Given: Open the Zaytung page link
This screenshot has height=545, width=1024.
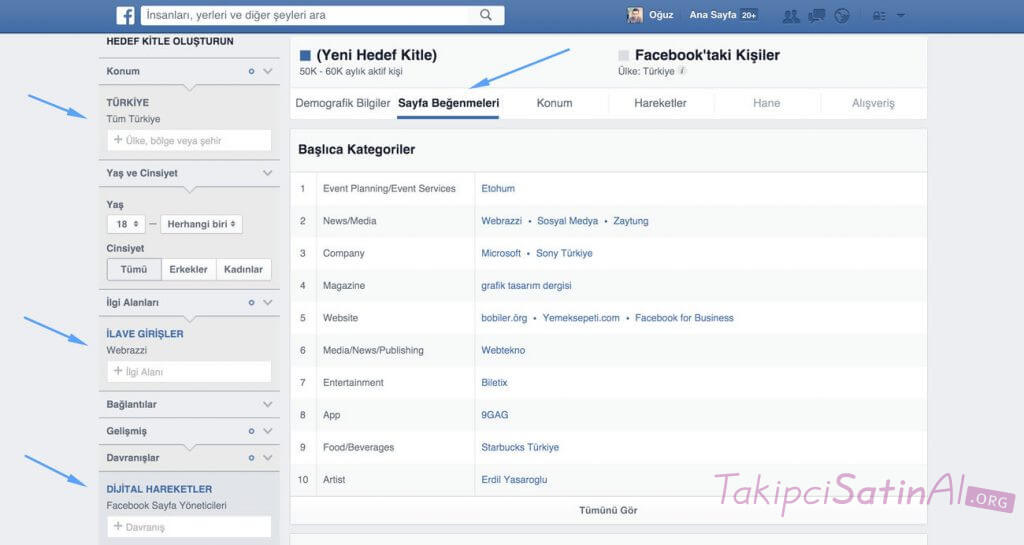Looking at the screenshot, I should 631,221.
